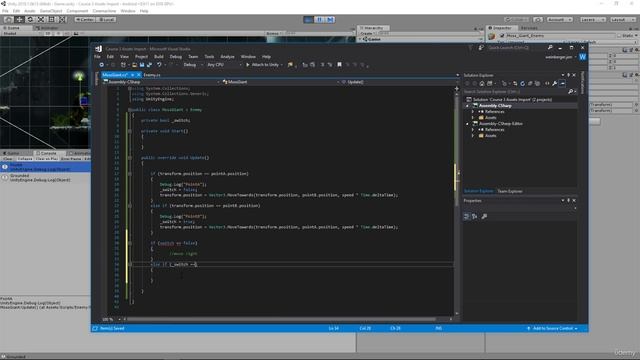Viewport: 640px width, 360px height.
Task: Select the Grounded log entry in Console
Action: pos(45,178)
